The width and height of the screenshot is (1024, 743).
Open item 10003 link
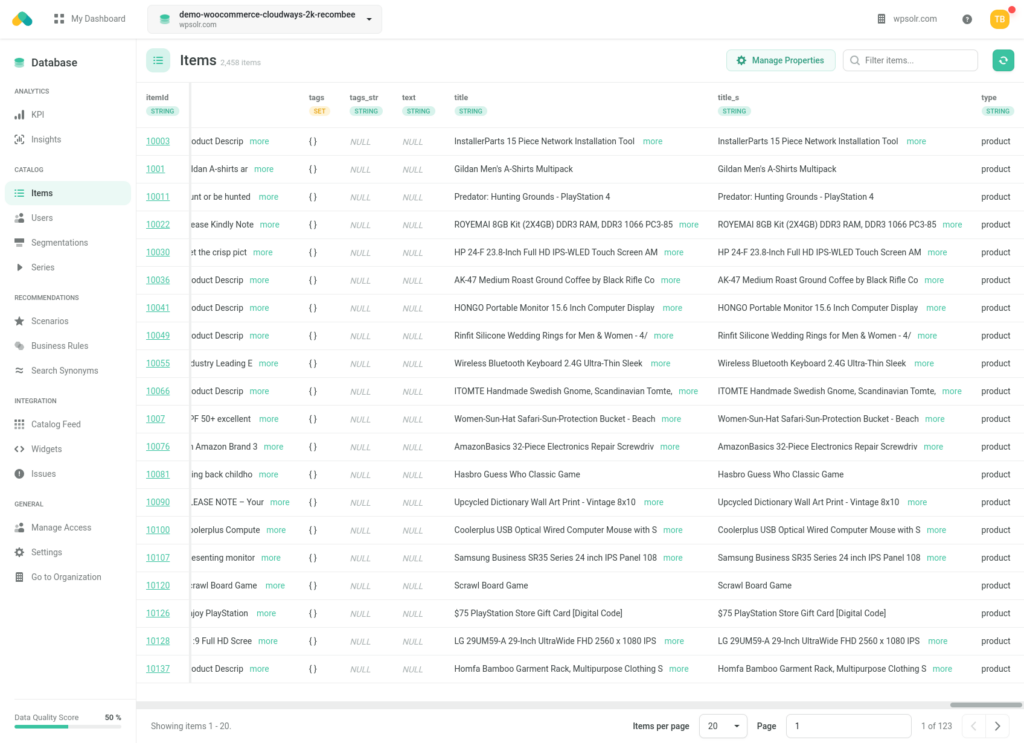(157, 142)
